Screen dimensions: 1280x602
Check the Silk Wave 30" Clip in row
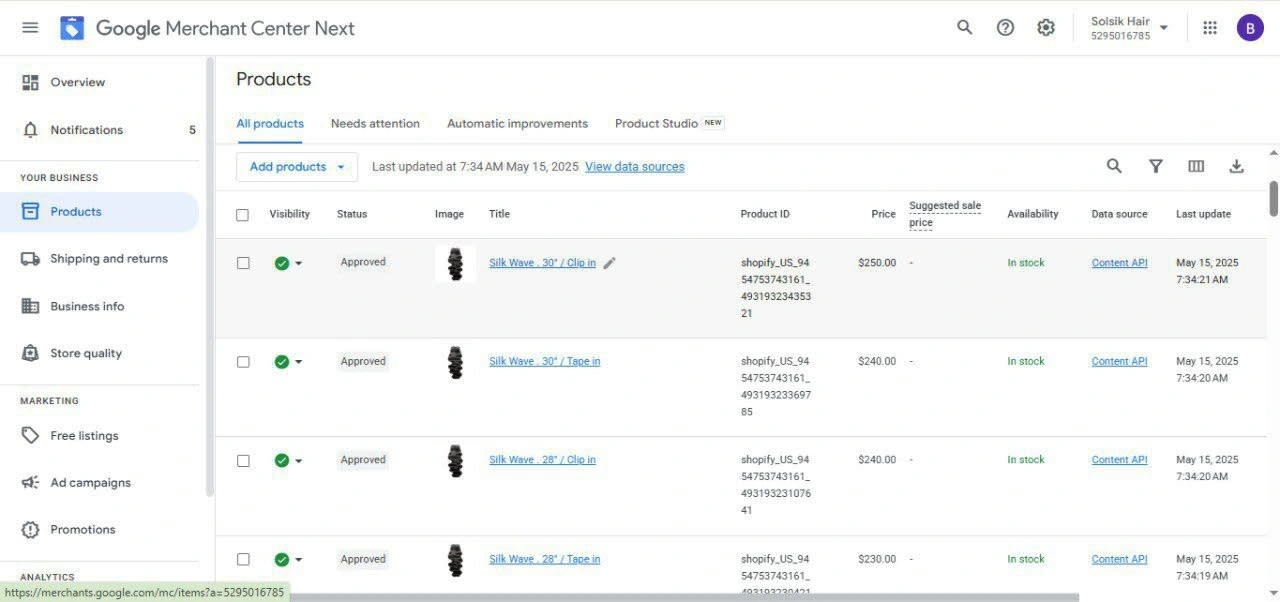(243, 263)
